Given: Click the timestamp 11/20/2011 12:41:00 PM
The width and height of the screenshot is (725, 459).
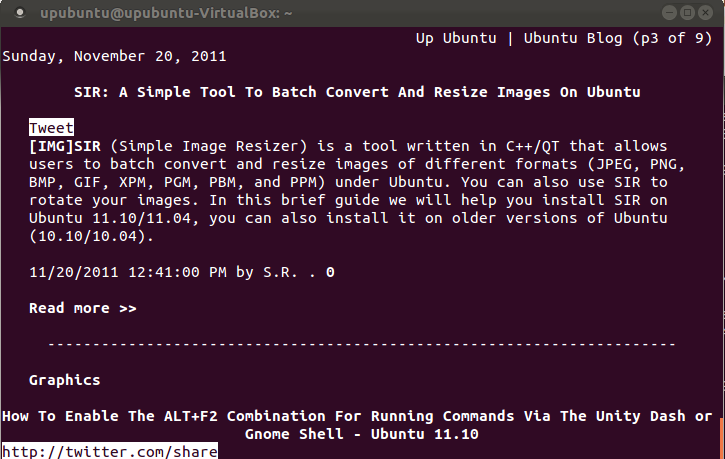Looking at the screenshot, I should [x=128, y=272].
